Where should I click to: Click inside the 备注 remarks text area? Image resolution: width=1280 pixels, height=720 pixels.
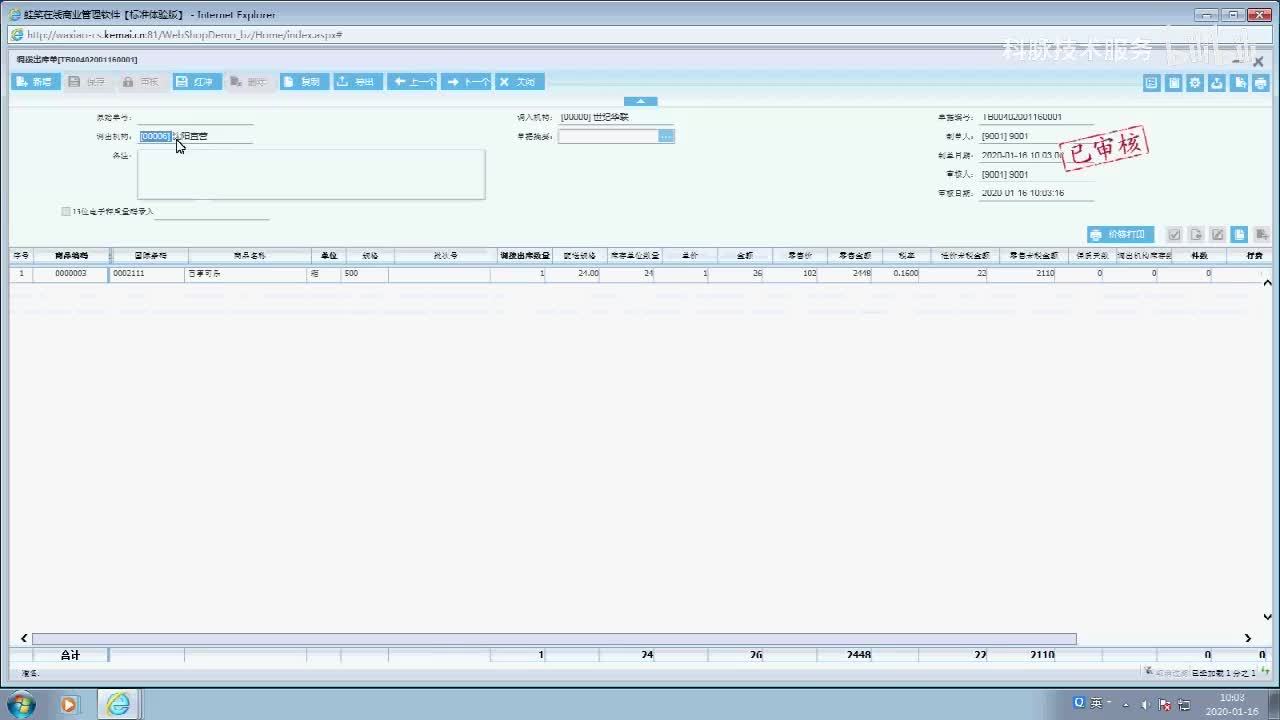pos(310,175)
